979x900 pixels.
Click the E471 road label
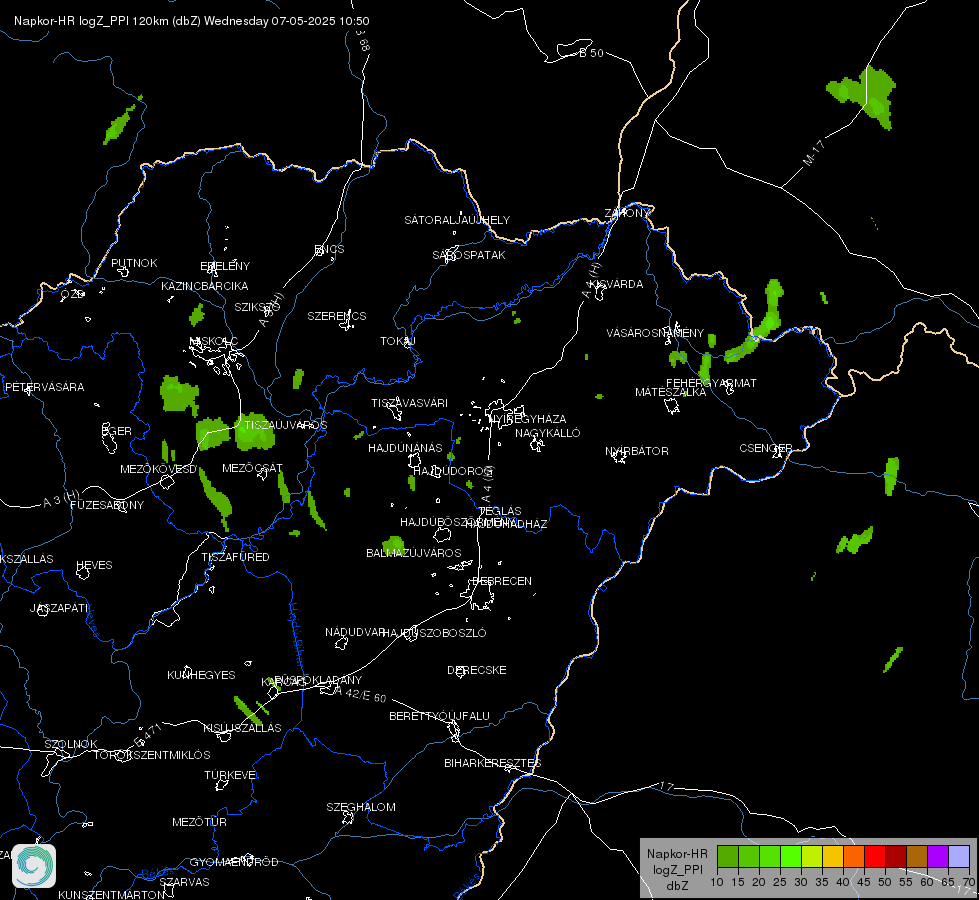[149, 734]
